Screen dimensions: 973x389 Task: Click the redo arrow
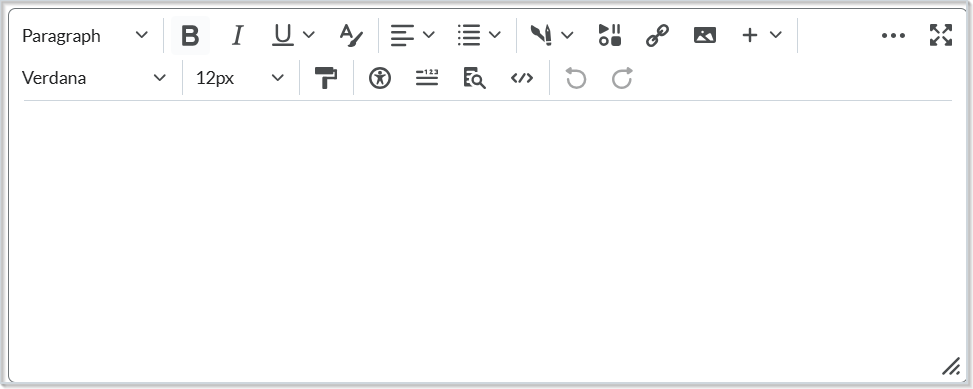(x=622, y=78)
